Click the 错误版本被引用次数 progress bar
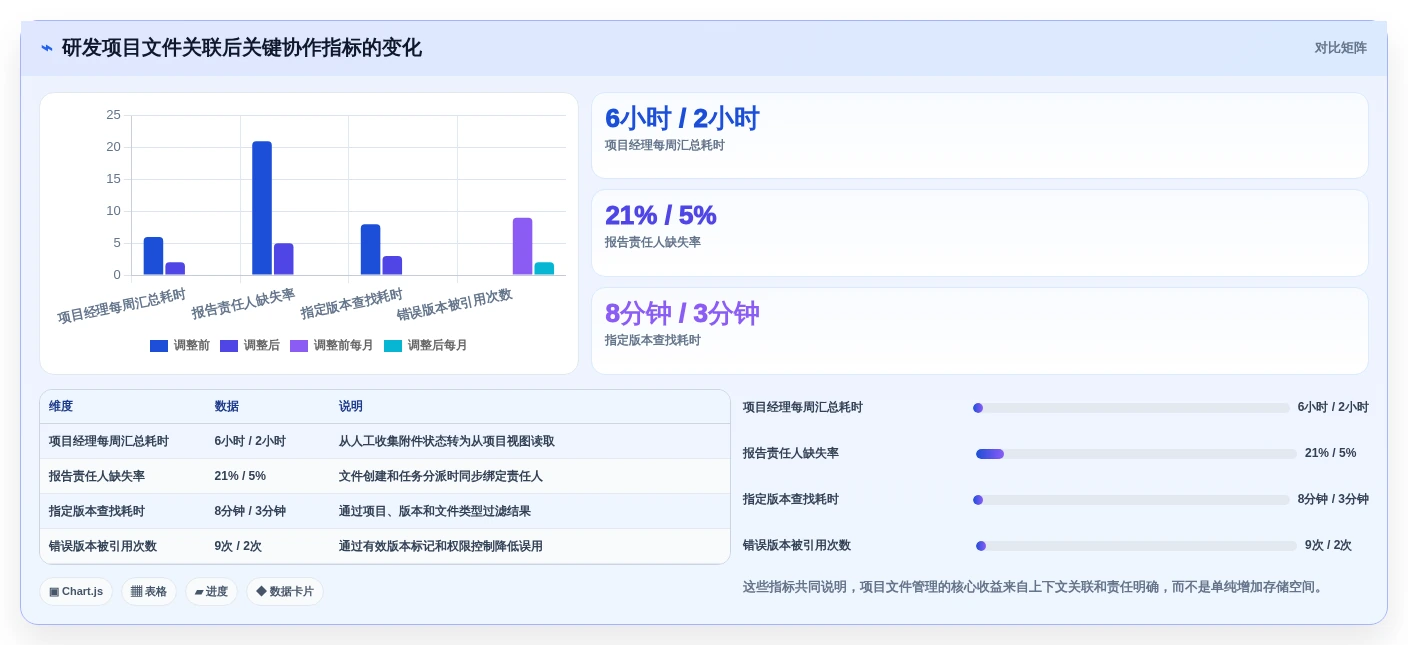Screen dimensions: 1408x645 tap(1136, 546)
